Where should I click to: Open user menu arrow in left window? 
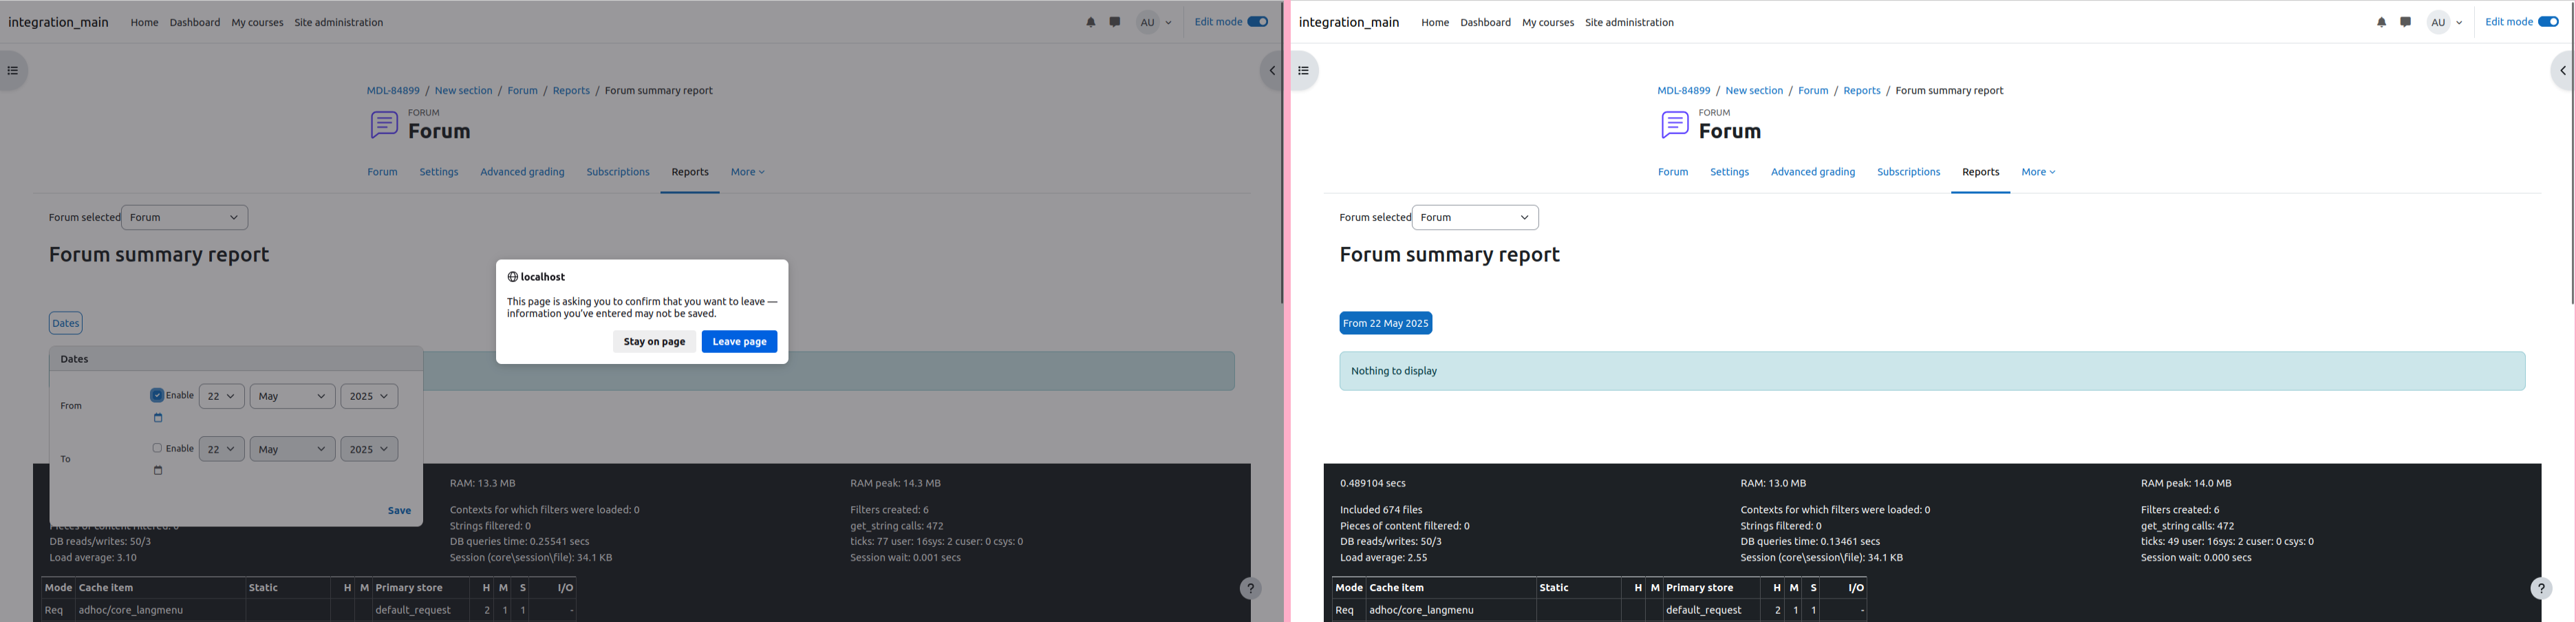tap(1168, 23)
